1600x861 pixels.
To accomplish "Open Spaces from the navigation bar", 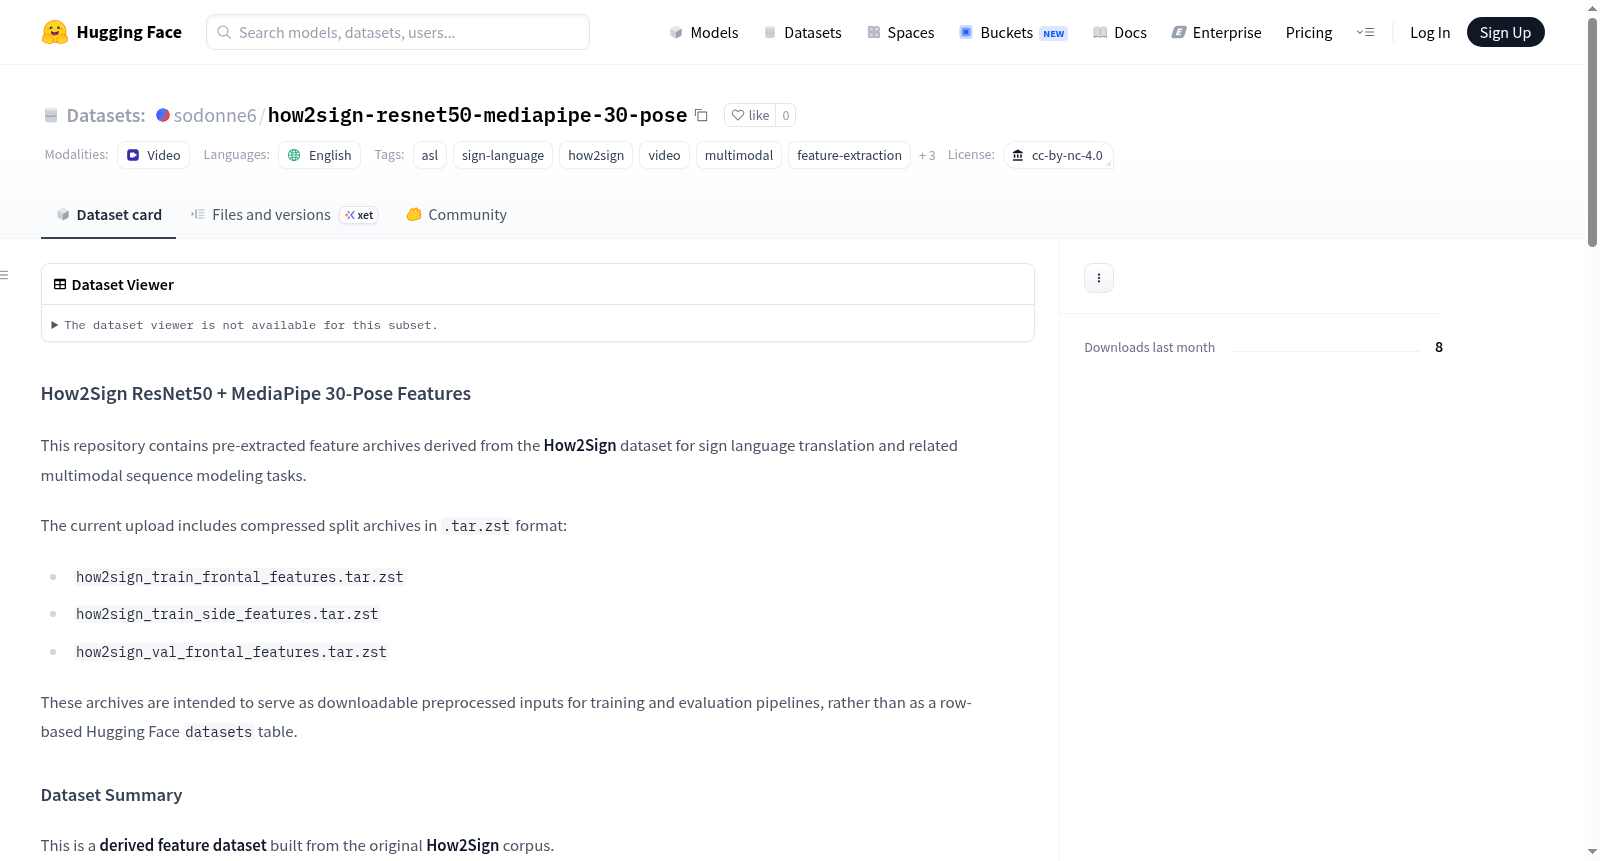I will coord(900,32).
